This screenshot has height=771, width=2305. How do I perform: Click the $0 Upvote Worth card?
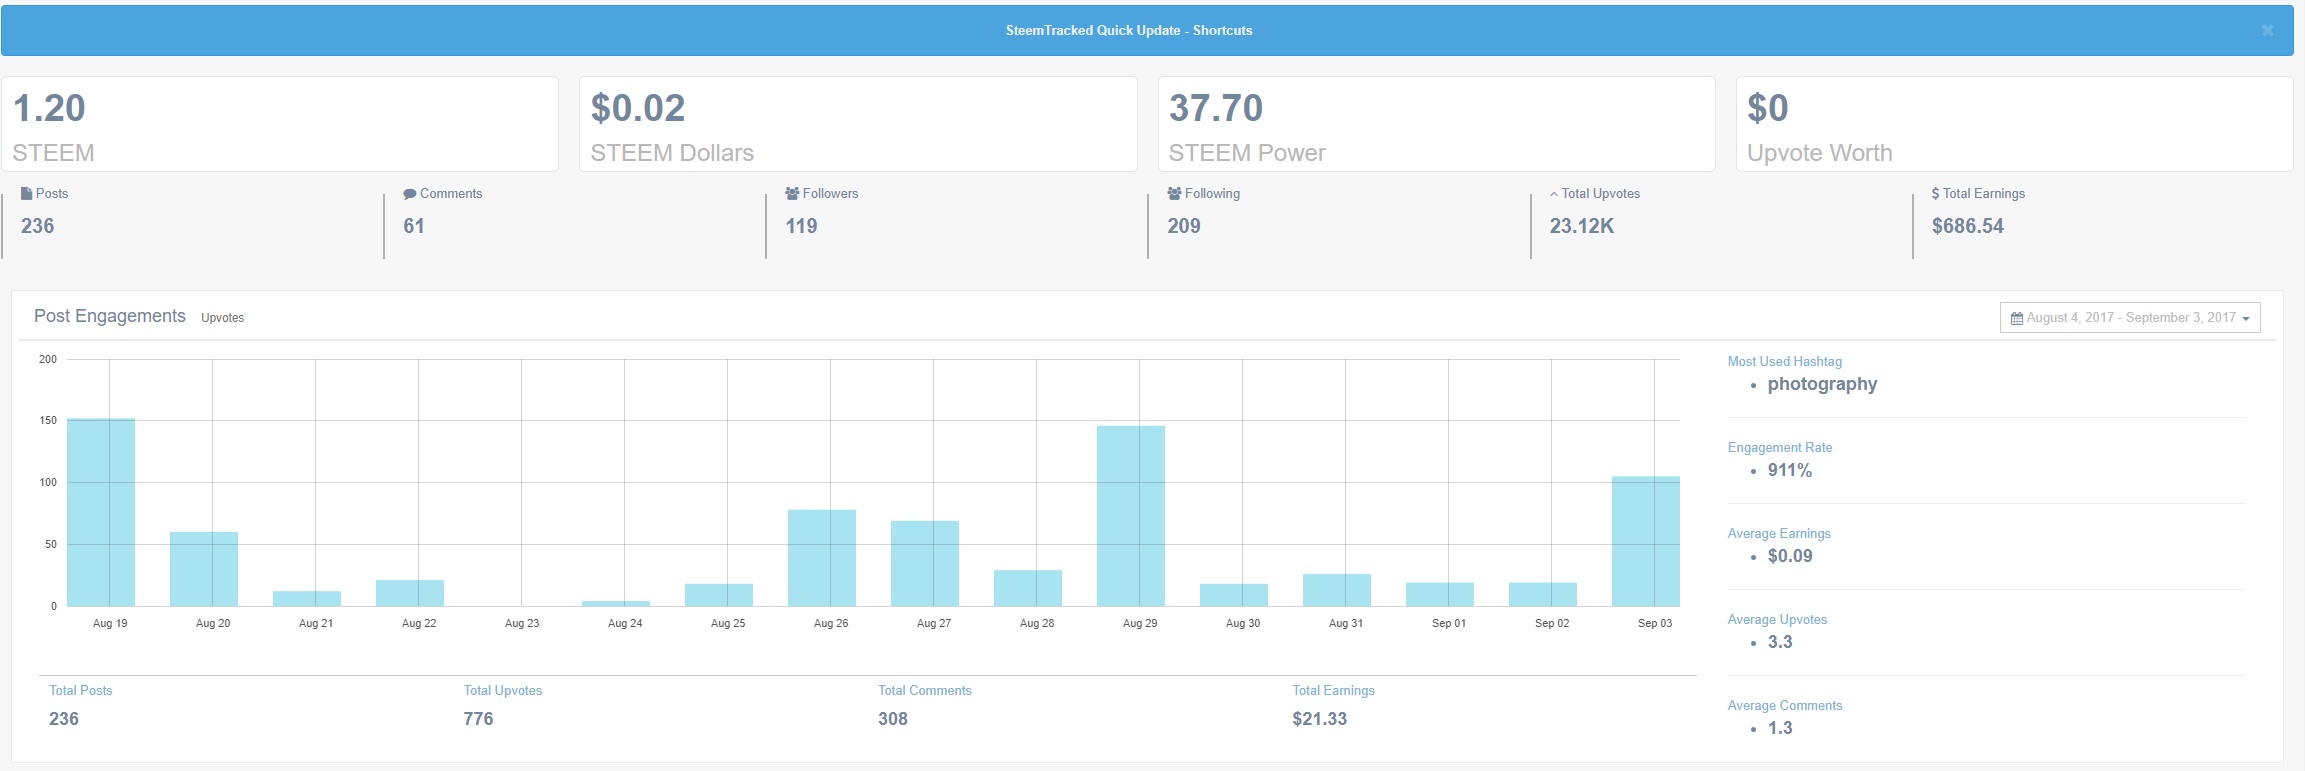coord(2014,124)
